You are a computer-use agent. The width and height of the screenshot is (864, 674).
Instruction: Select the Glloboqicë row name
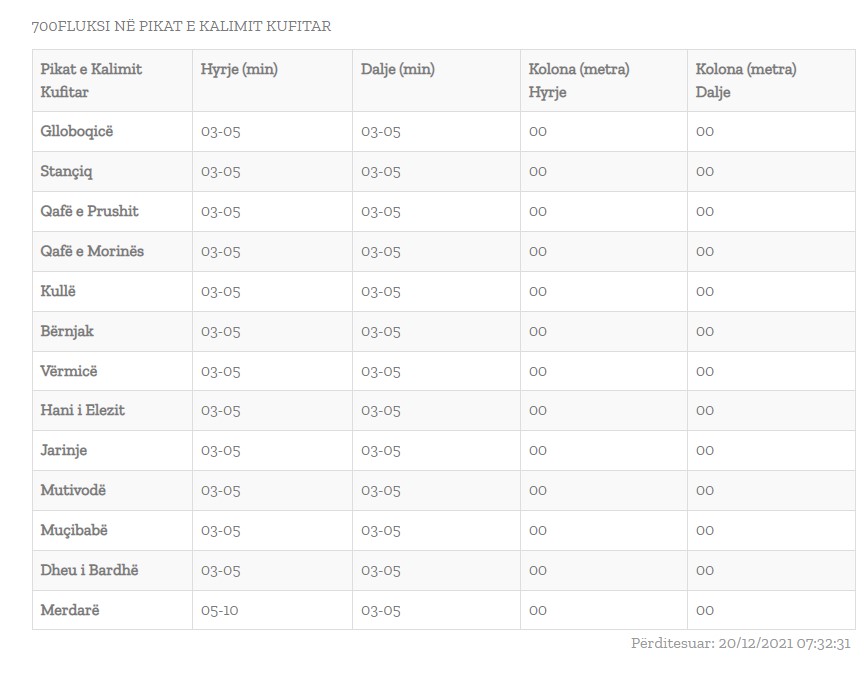click(x=77, y=132)
